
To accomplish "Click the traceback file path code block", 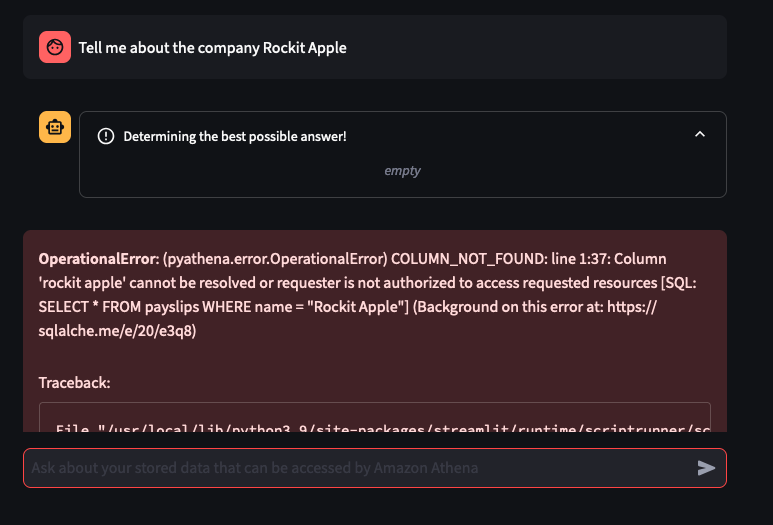I will point(375,418).
